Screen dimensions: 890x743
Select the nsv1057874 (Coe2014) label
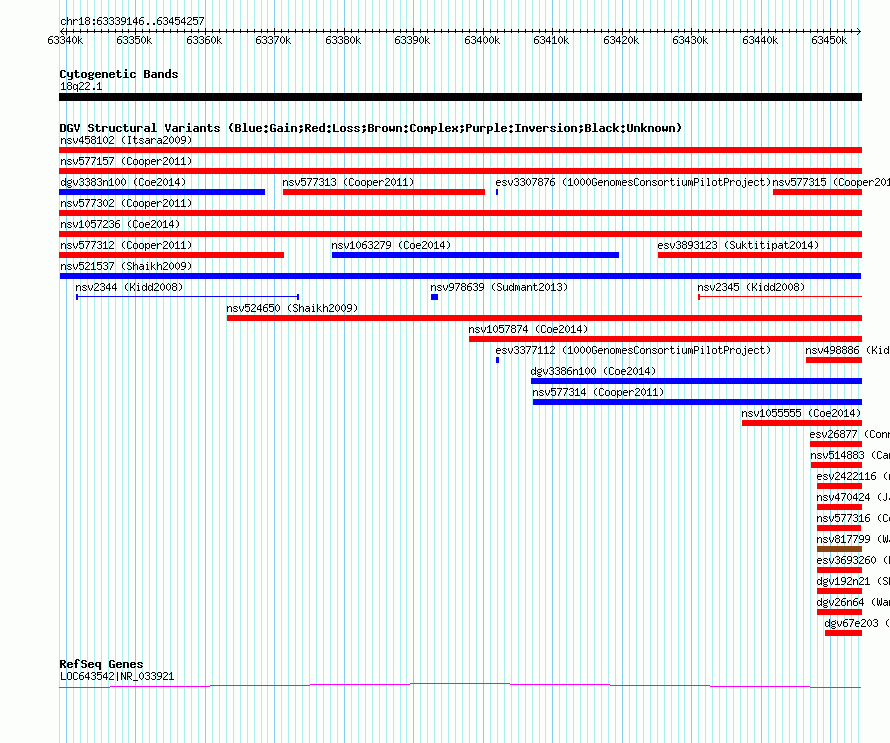pyautogui.click(x=528, y=329)
